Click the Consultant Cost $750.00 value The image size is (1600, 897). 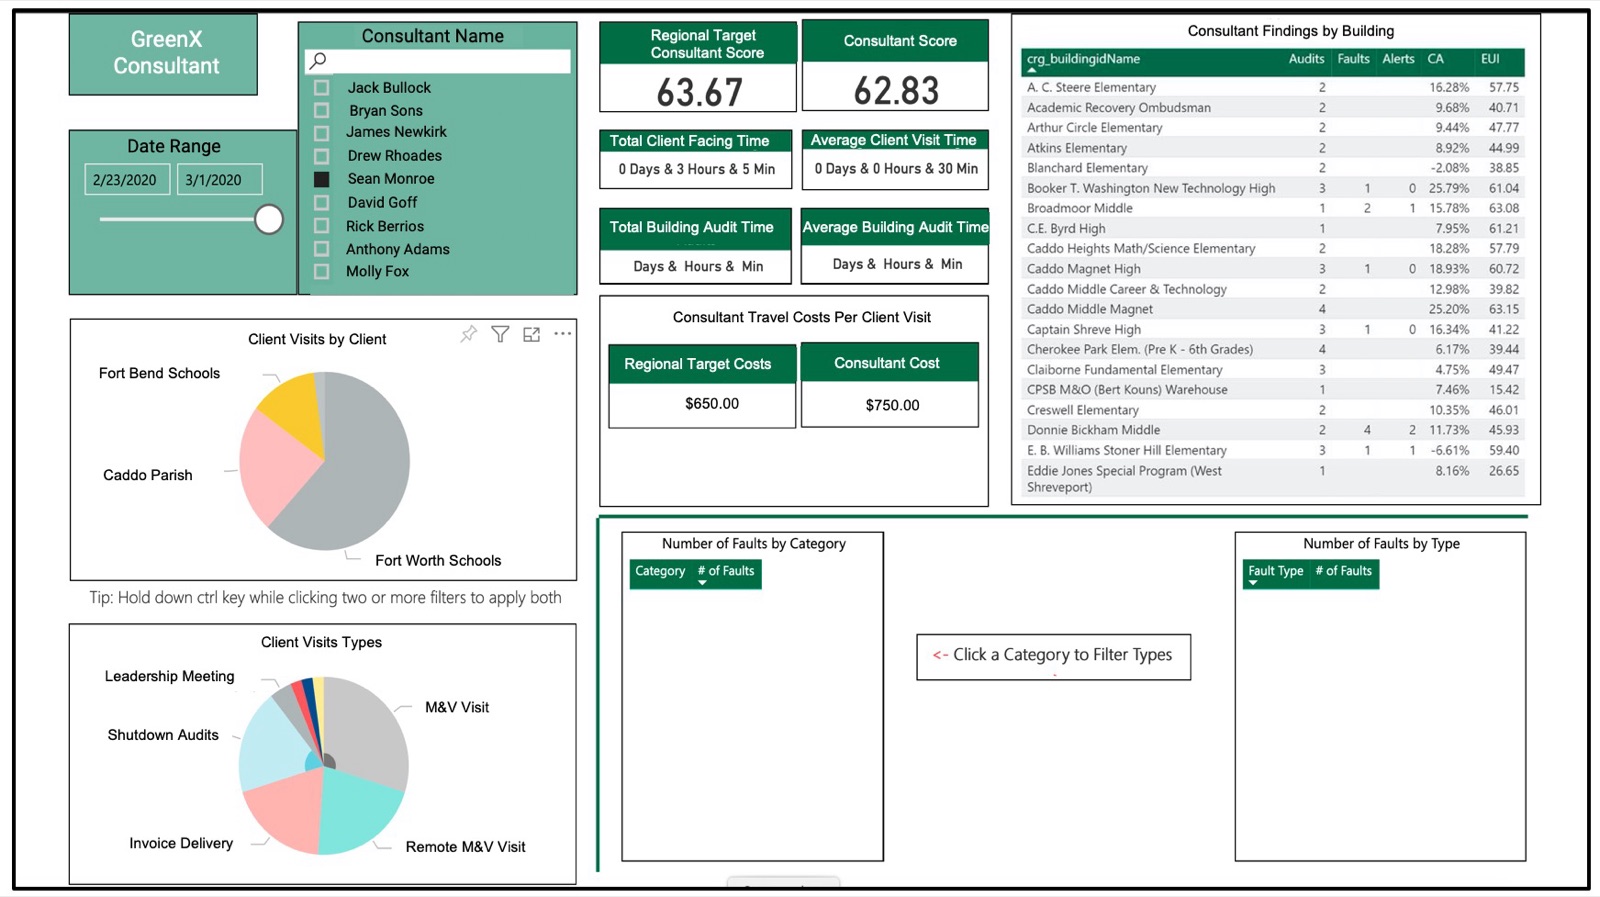tap(892, 405)
